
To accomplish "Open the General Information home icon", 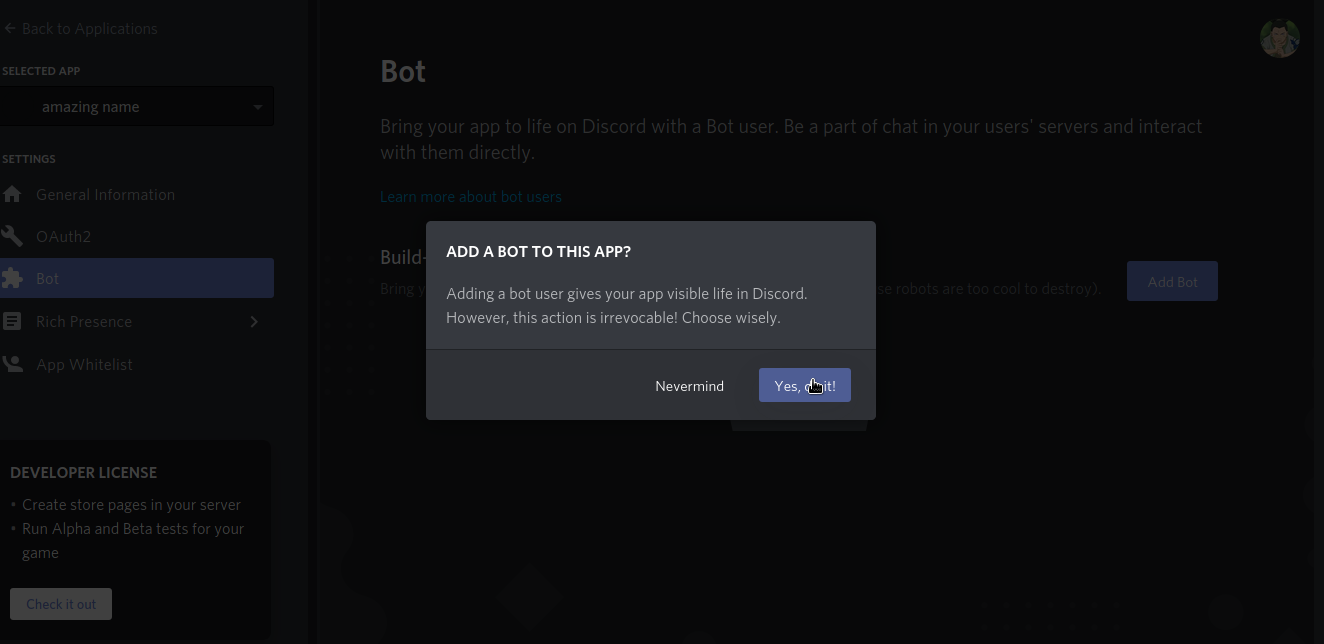I will 12,195.
